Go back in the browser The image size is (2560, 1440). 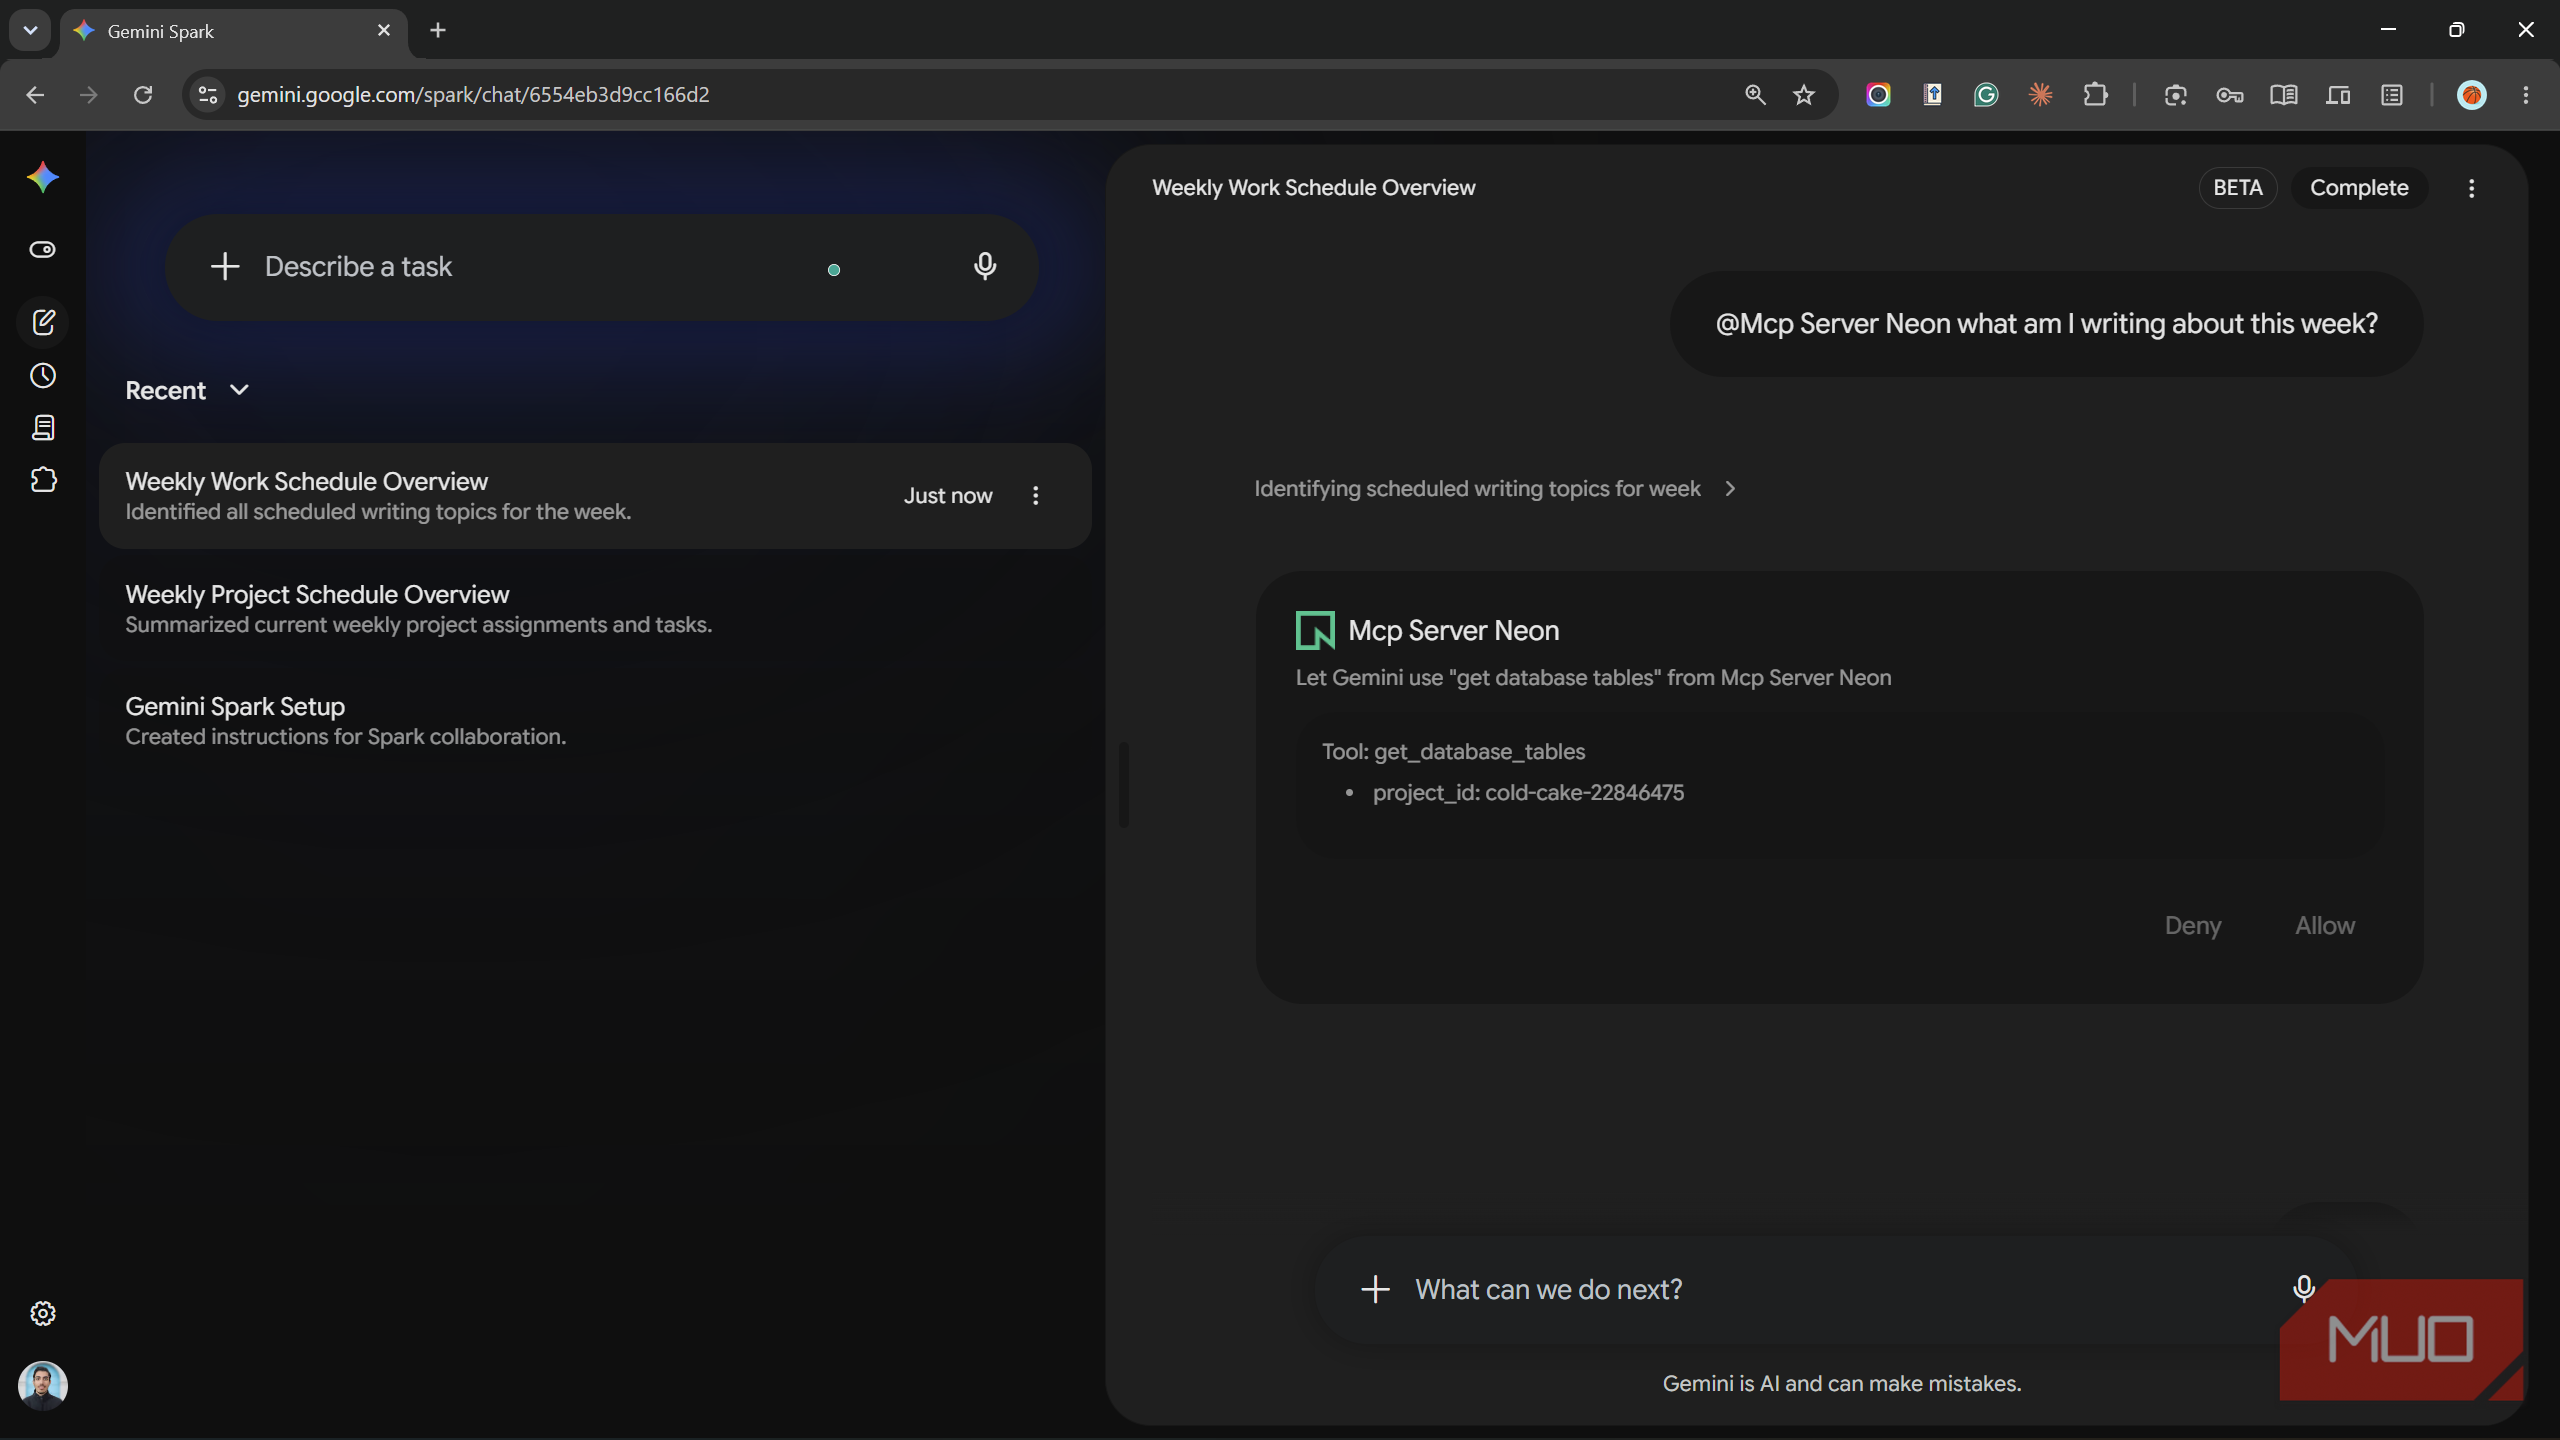pos(35,95)
